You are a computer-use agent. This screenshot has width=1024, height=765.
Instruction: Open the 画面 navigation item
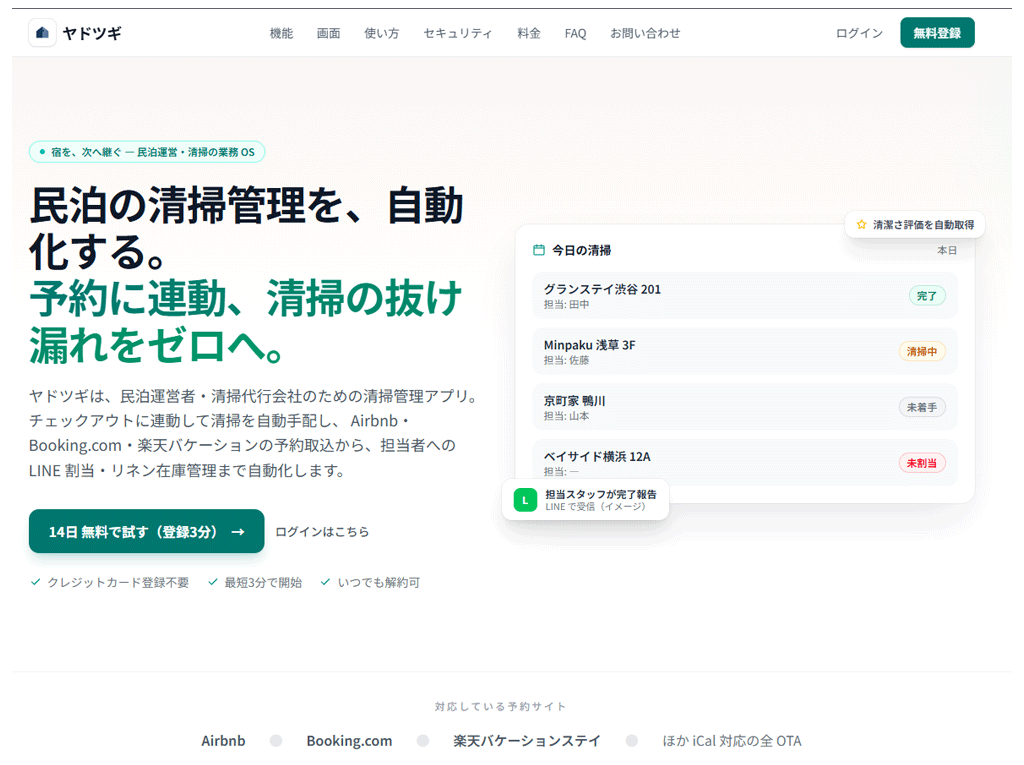[328, 33]
